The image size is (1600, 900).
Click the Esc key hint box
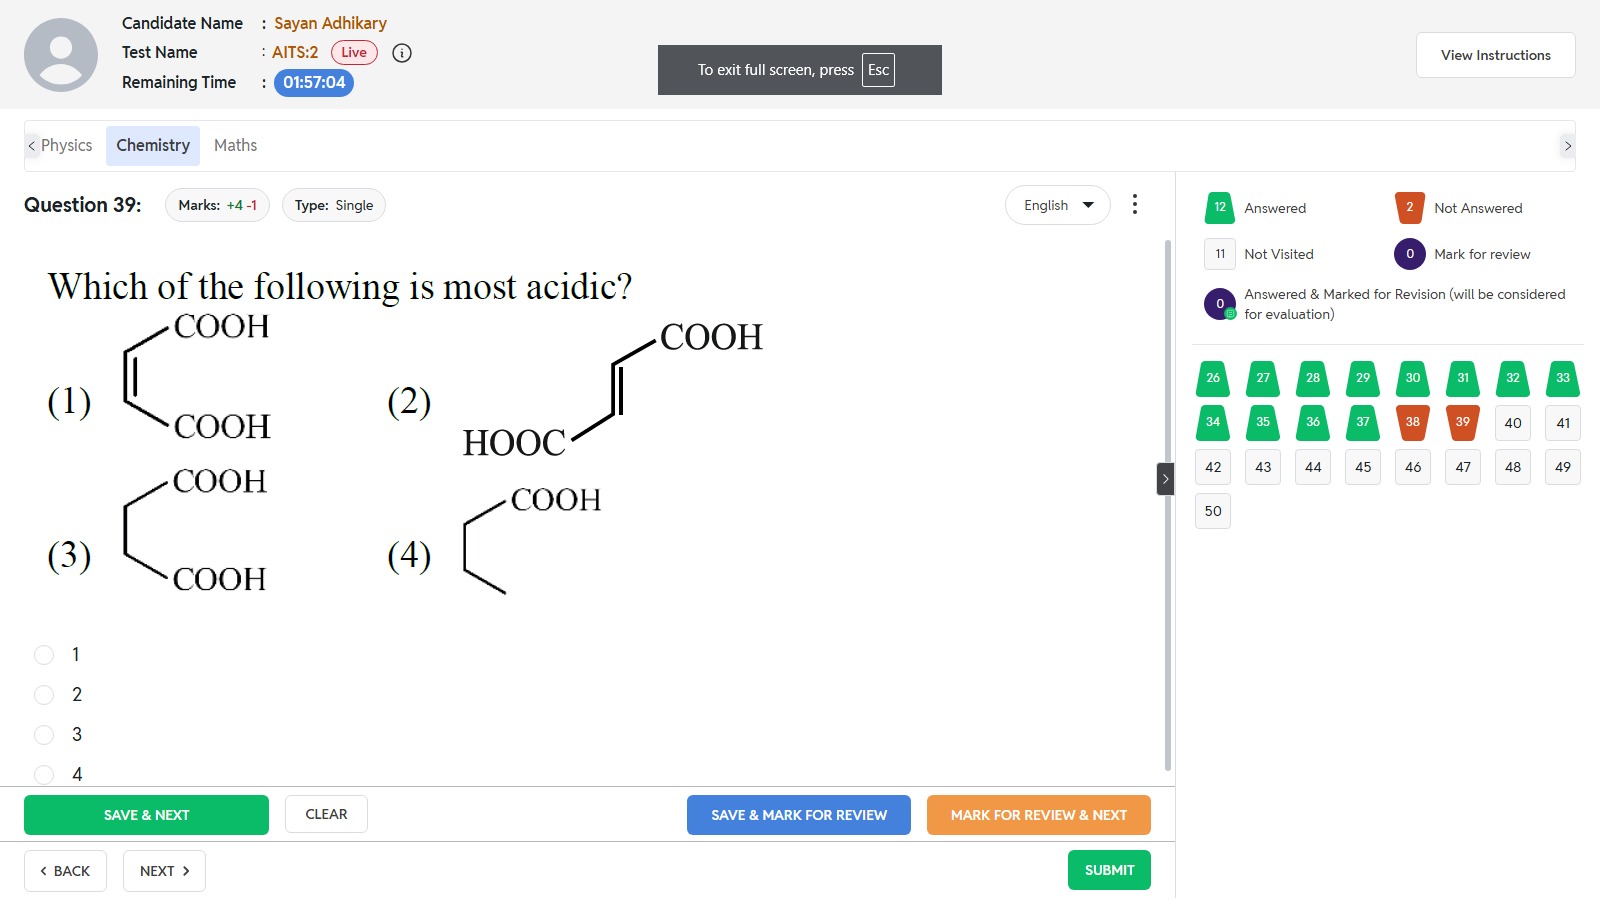(x=878, y=70)
